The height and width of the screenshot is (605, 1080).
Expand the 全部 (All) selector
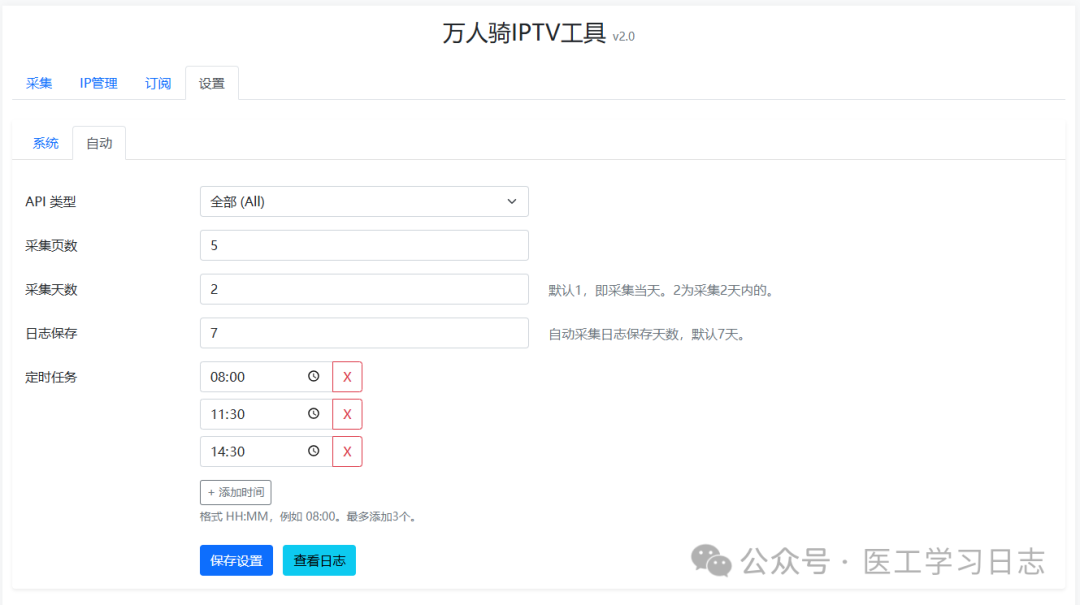364,201
